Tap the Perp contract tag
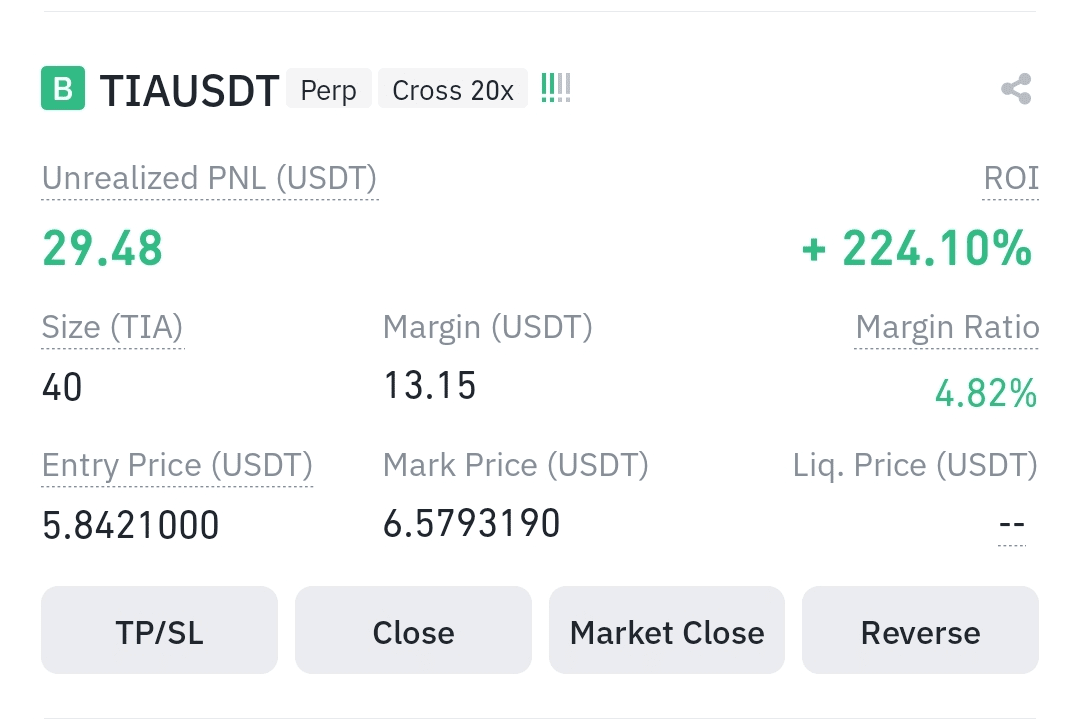 tap(328, 90)
